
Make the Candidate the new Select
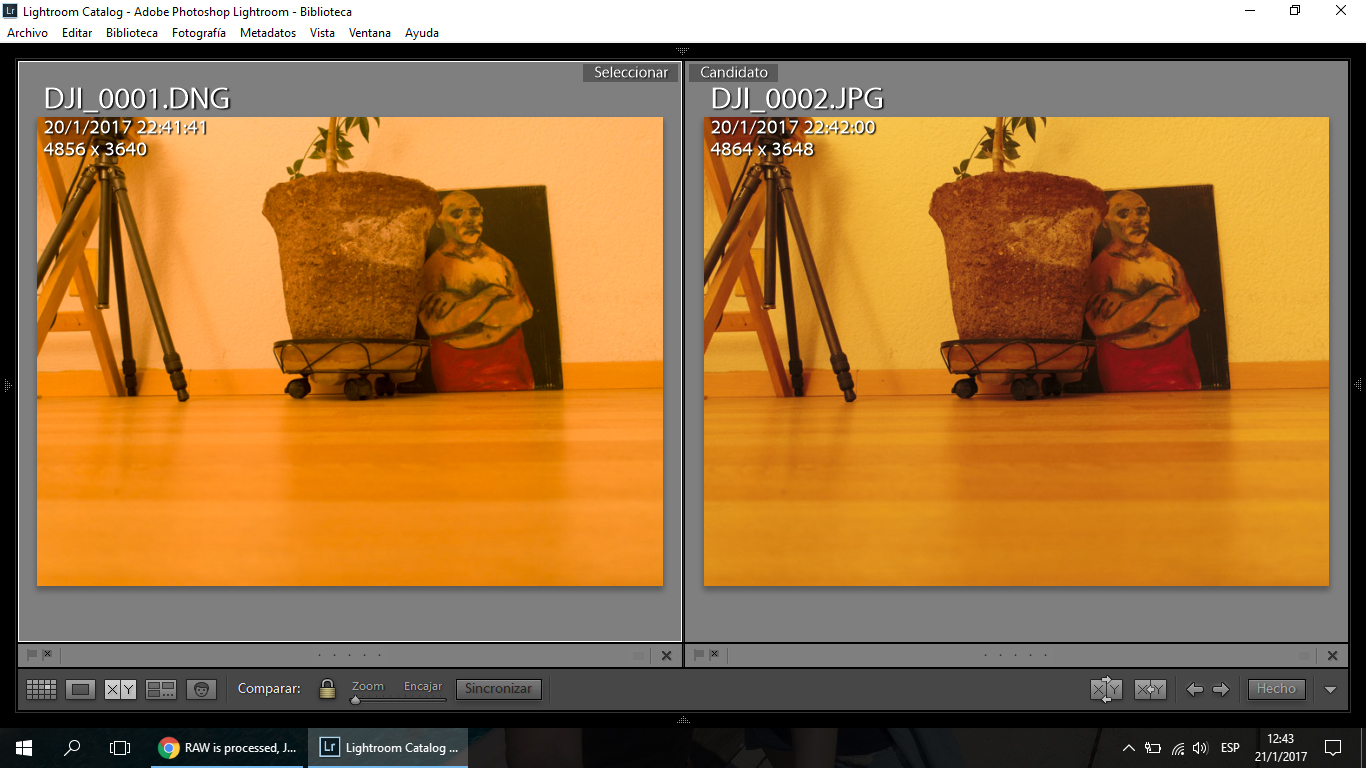[1150, 689]
